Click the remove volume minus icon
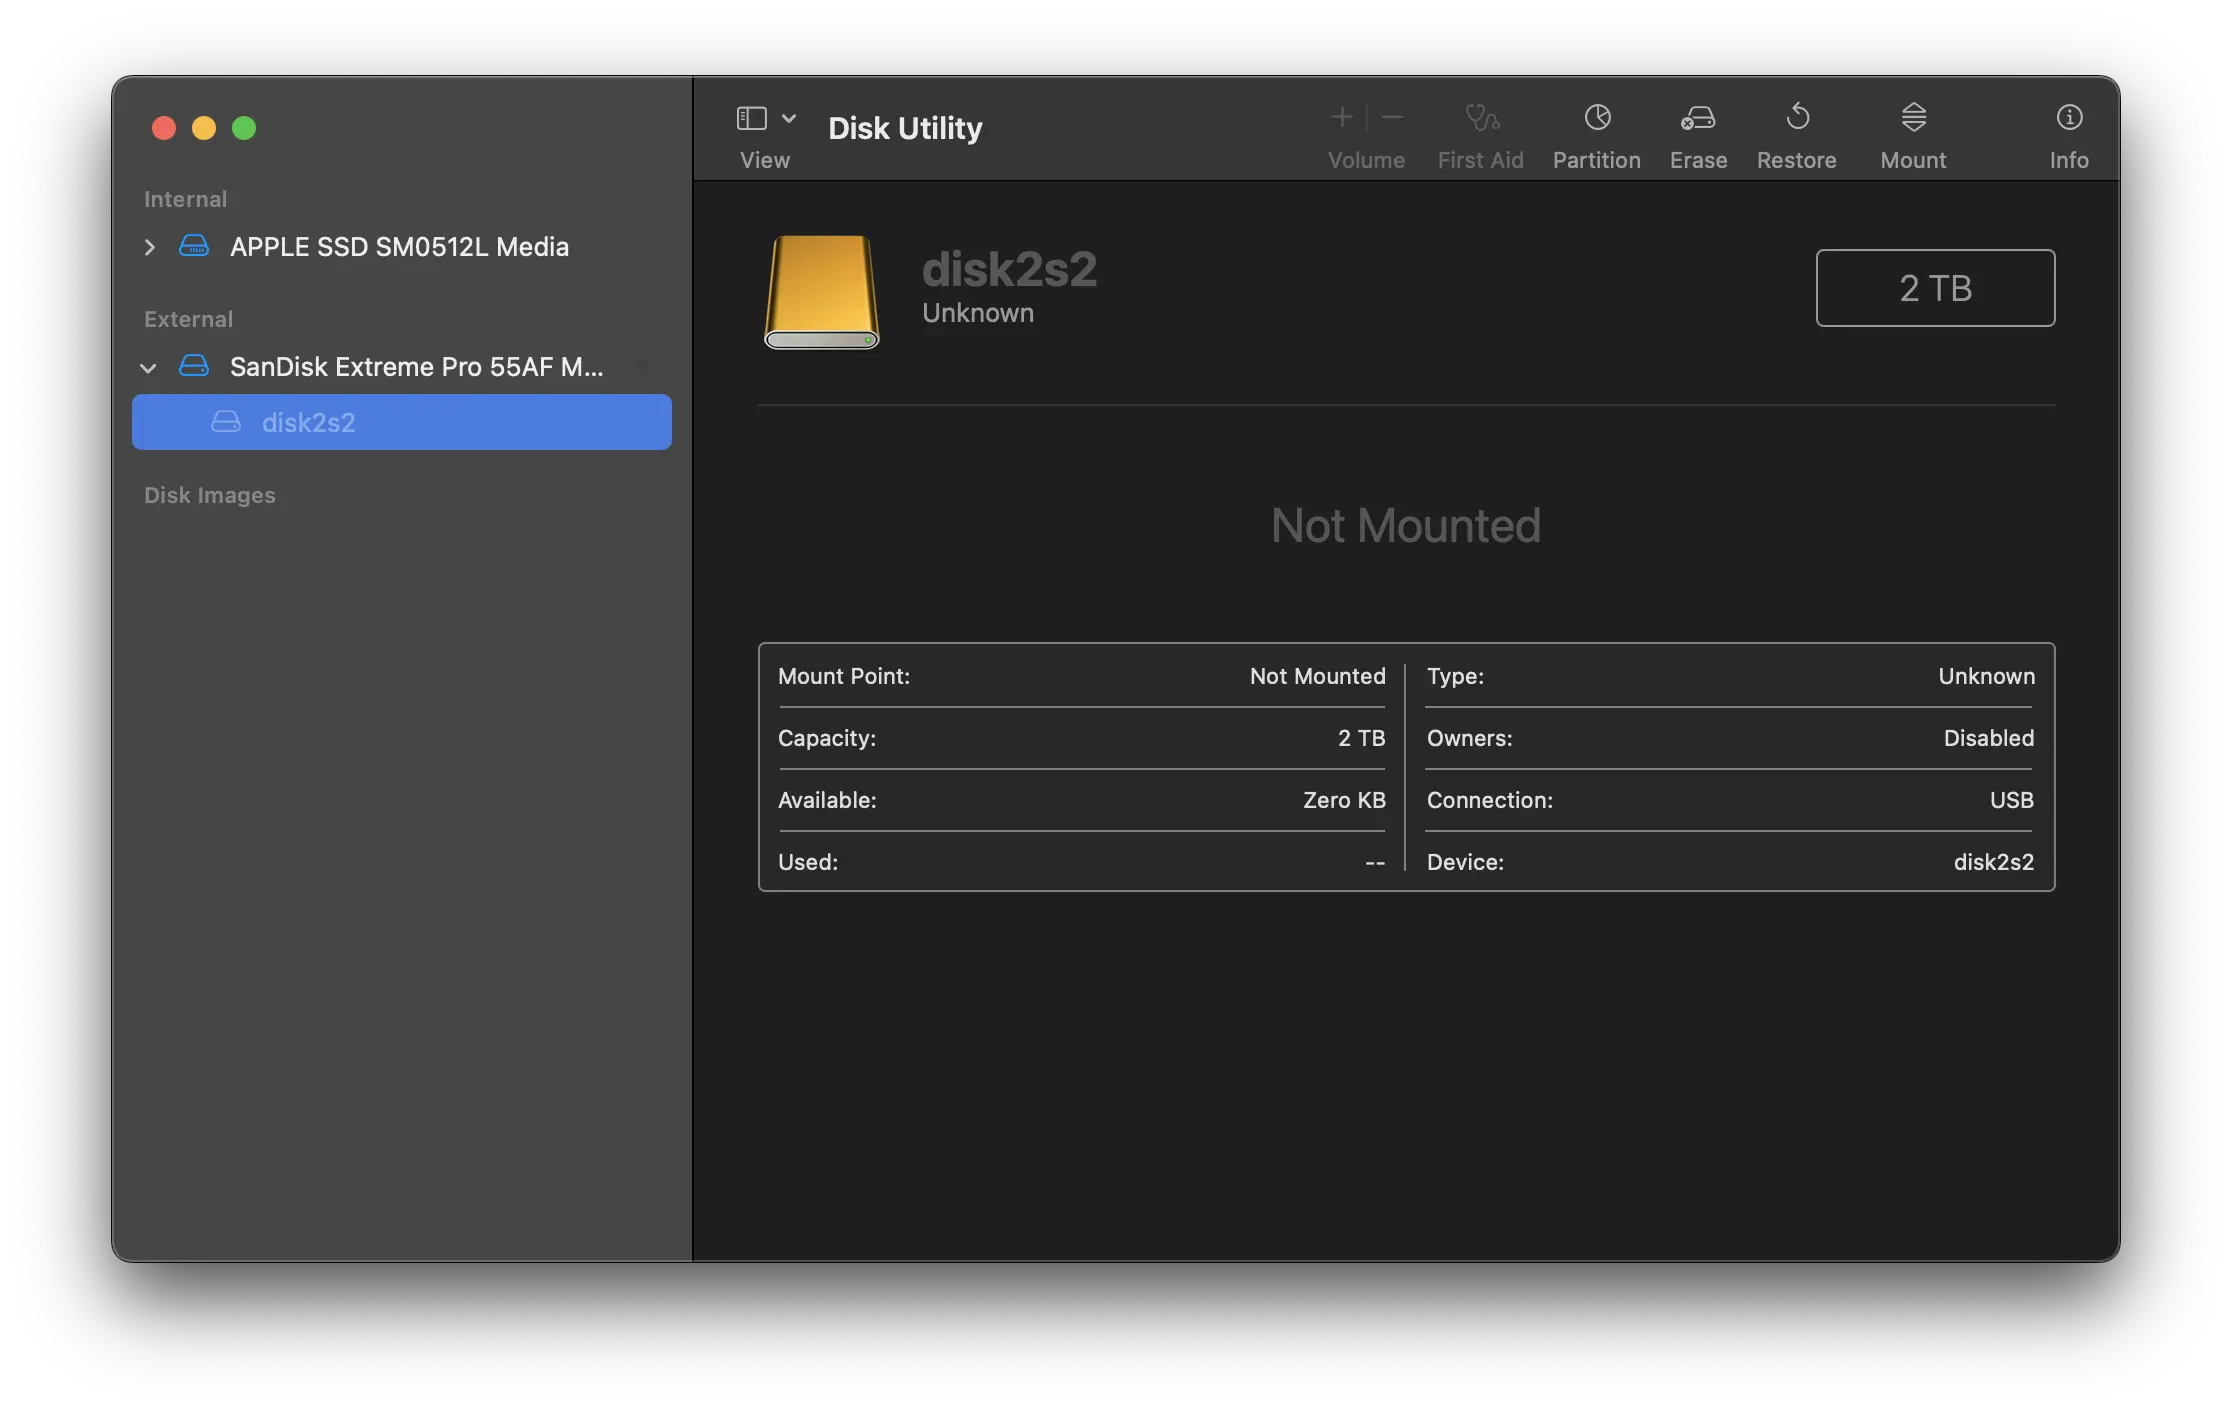This screenshot has height=1410, width=2232. [x=1393, y=118]
